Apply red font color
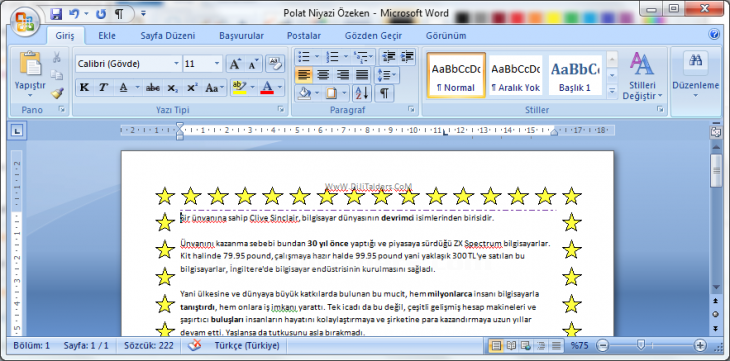This screenshot has width=730, height=361. point(267,88)
